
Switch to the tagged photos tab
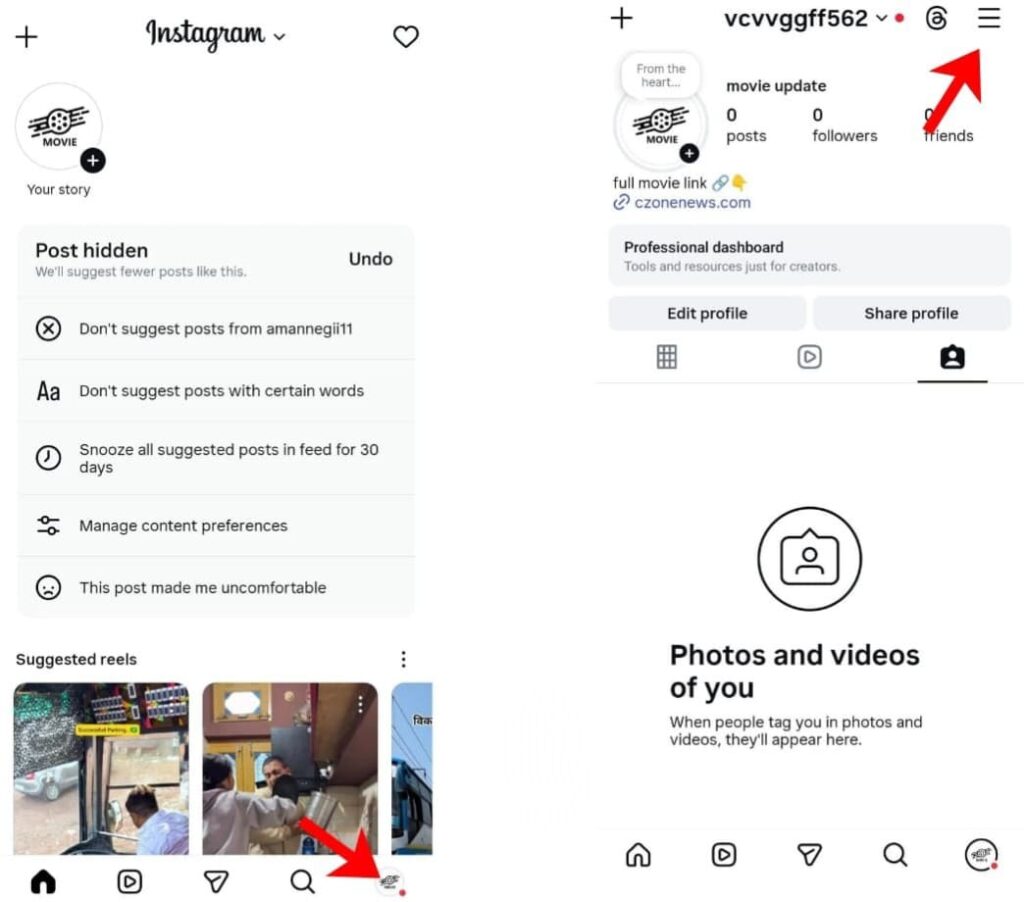click(x=952, y=357)
